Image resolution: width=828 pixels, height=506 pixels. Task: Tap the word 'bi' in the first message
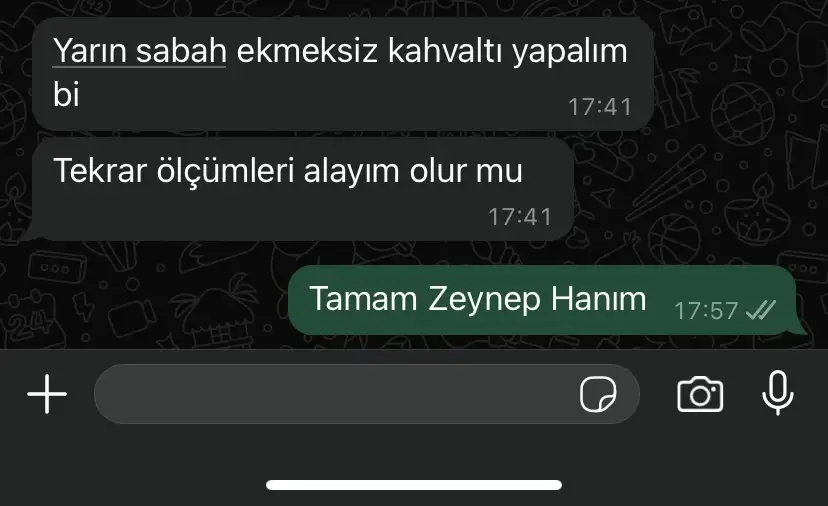pyautogui.click(x=66, y=95)
